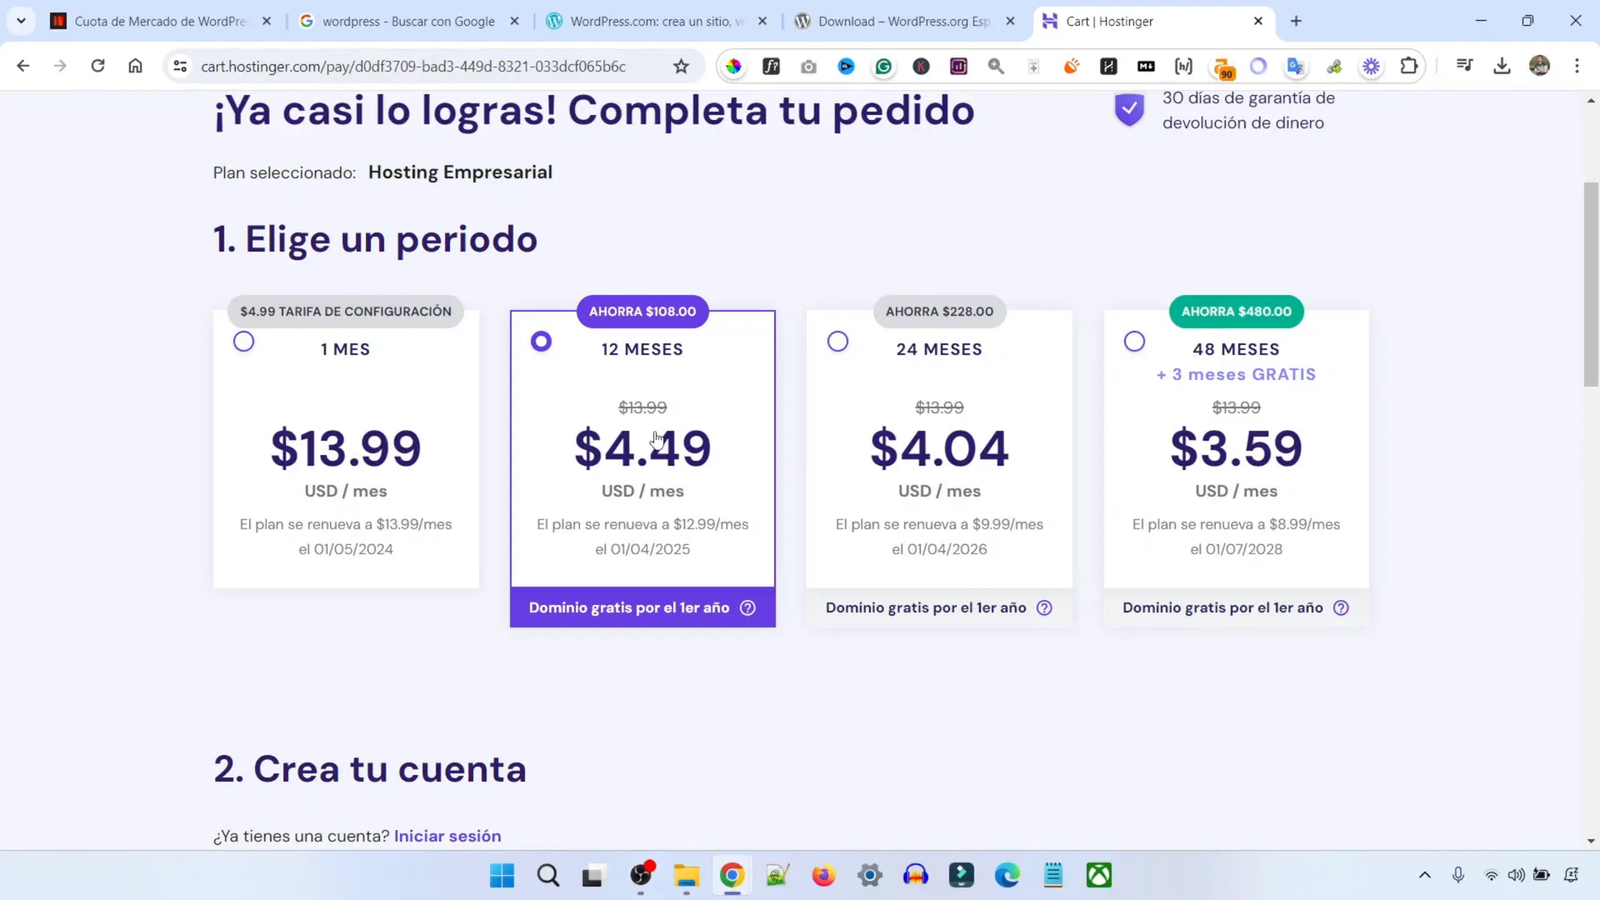Switch to the wordpress Google search tab
Image resolution: width=1600 pixels, height=900 pixels.
(408, 20)
